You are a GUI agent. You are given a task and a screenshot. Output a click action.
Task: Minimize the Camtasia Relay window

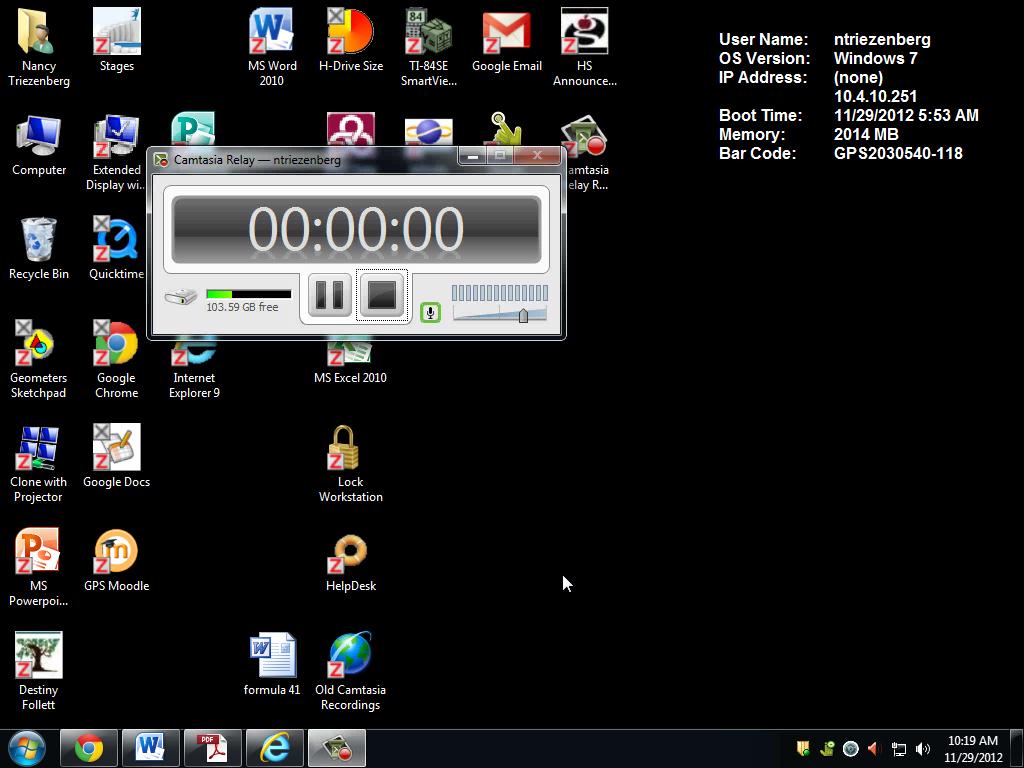474,155
